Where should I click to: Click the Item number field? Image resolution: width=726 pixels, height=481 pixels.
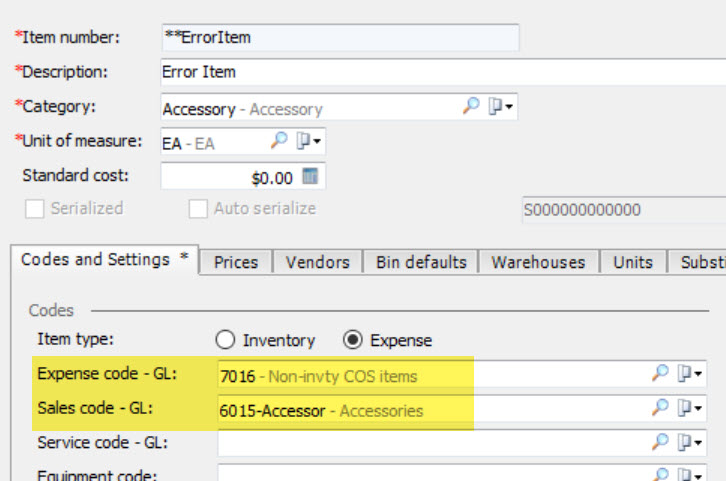[340, 37]
